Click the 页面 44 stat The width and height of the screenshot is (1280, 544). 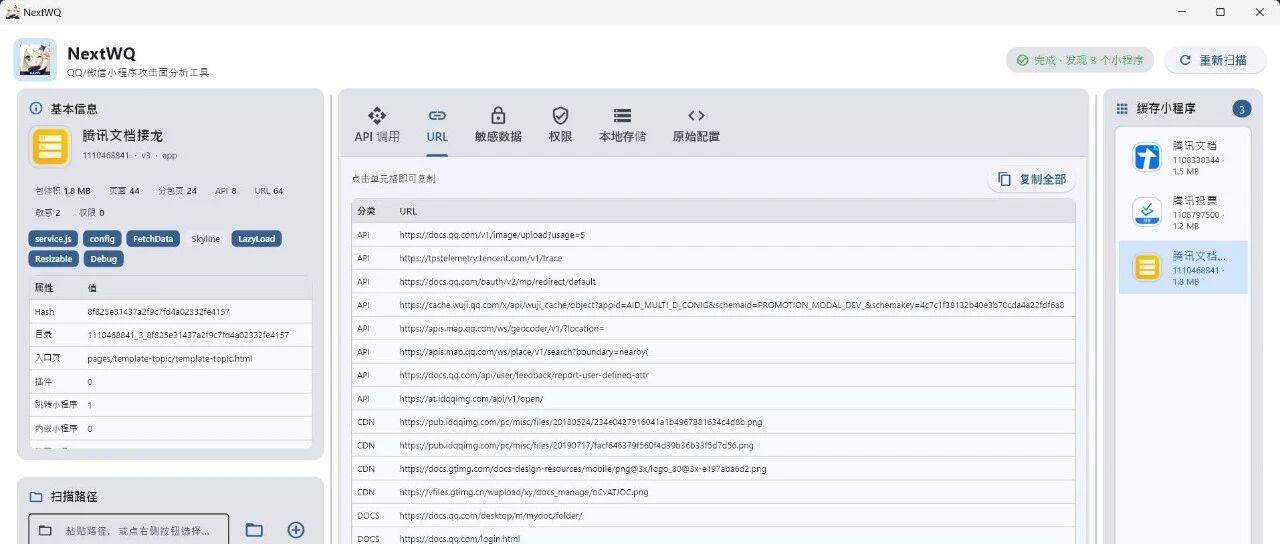pyautogui.click(x=124, y=190)
